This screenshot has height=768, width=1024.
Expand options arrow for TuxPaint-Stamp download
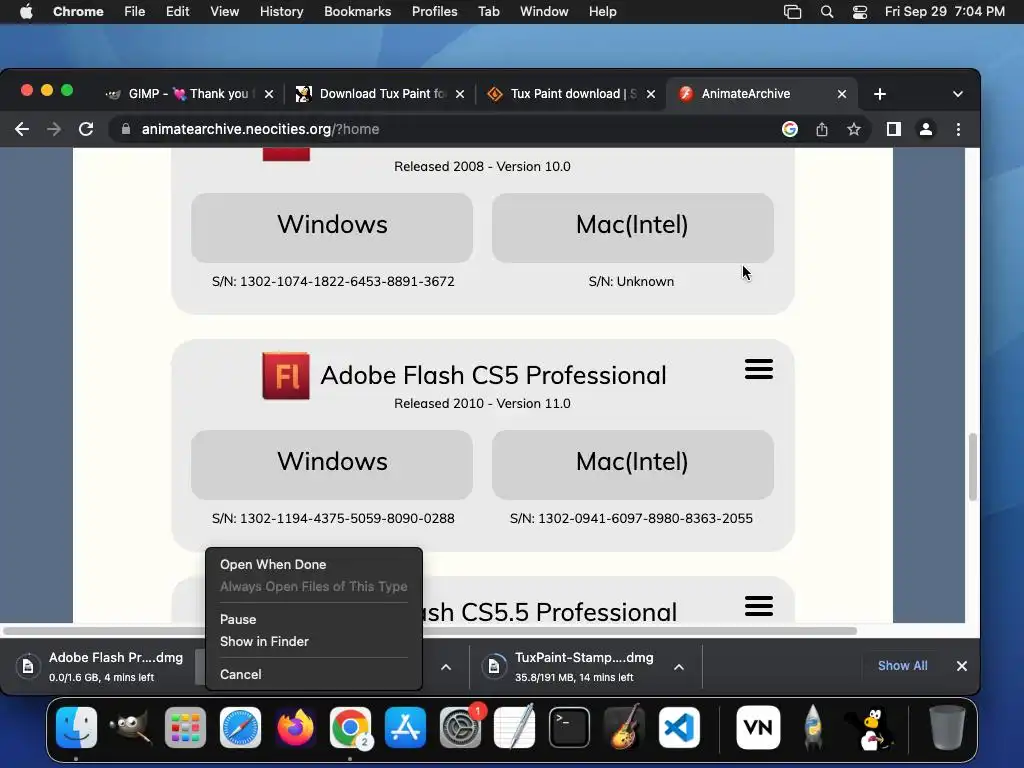[679, 667]
